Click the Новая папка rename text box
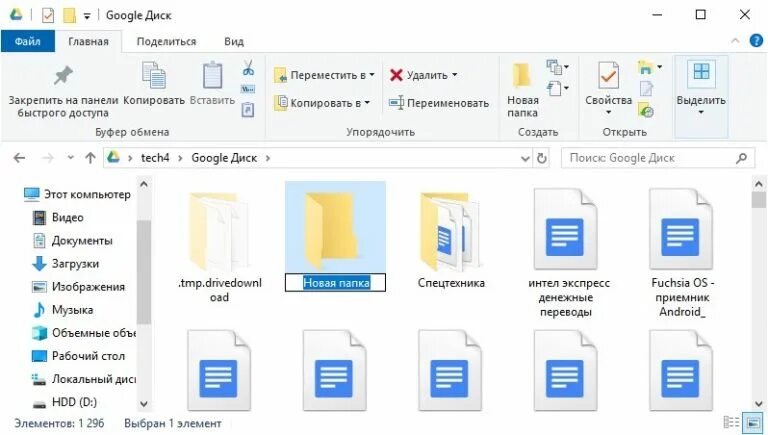Screen dimensions: 768x435 pos(336,283)
